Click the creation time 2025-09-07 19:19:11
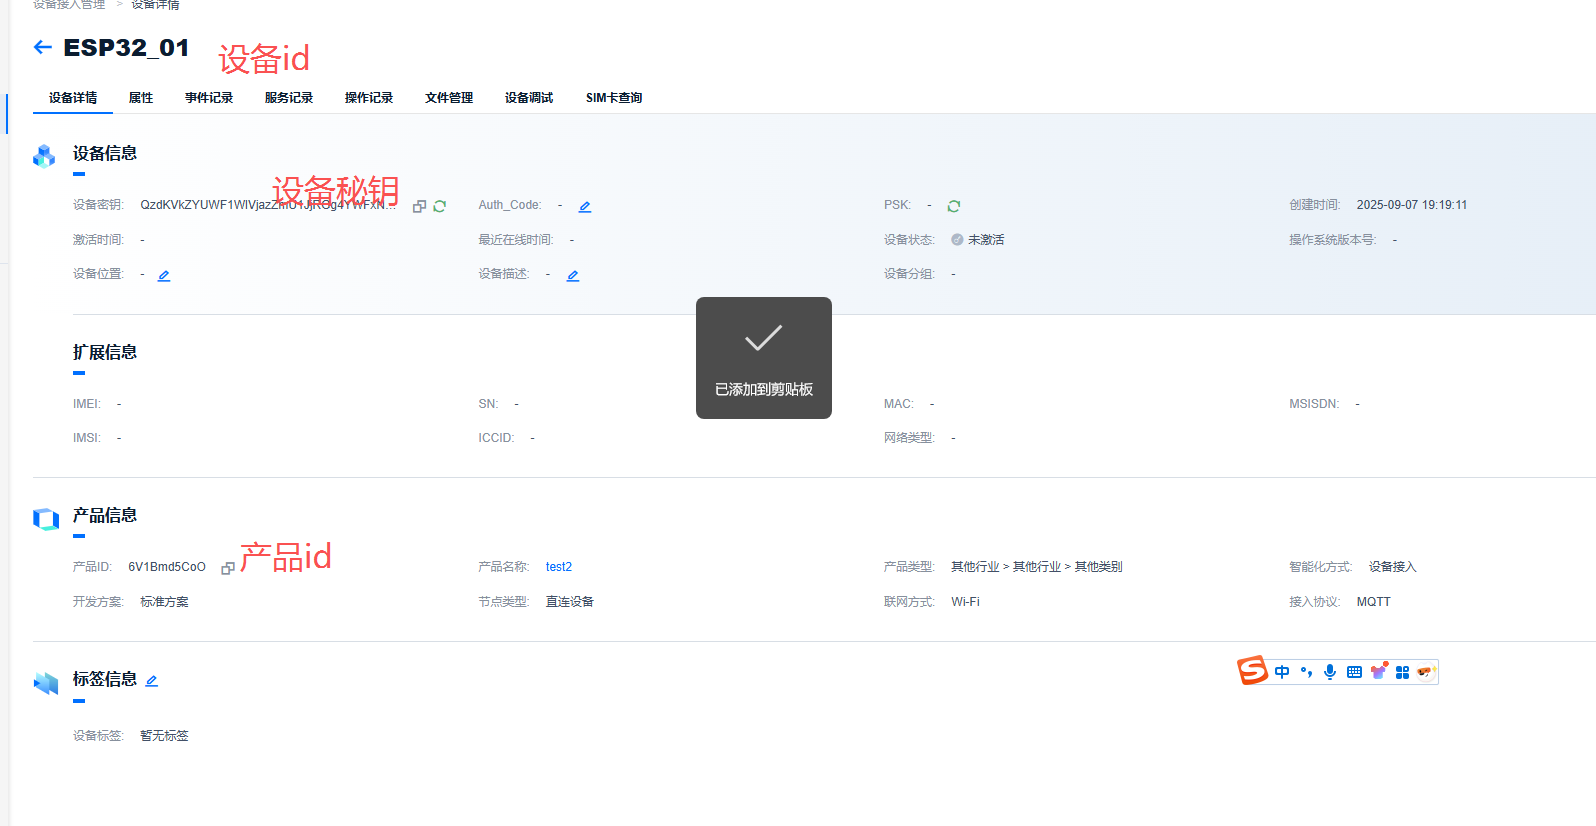Image resolution: width=1596 pixels, height=826 pixels. [1412, 205]
